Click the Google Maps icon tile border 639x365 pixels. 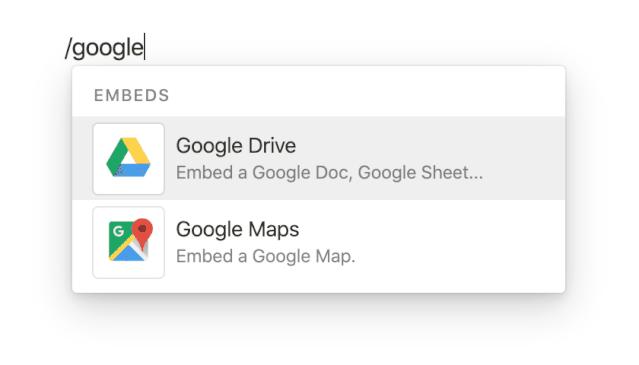tap(129, 208)
